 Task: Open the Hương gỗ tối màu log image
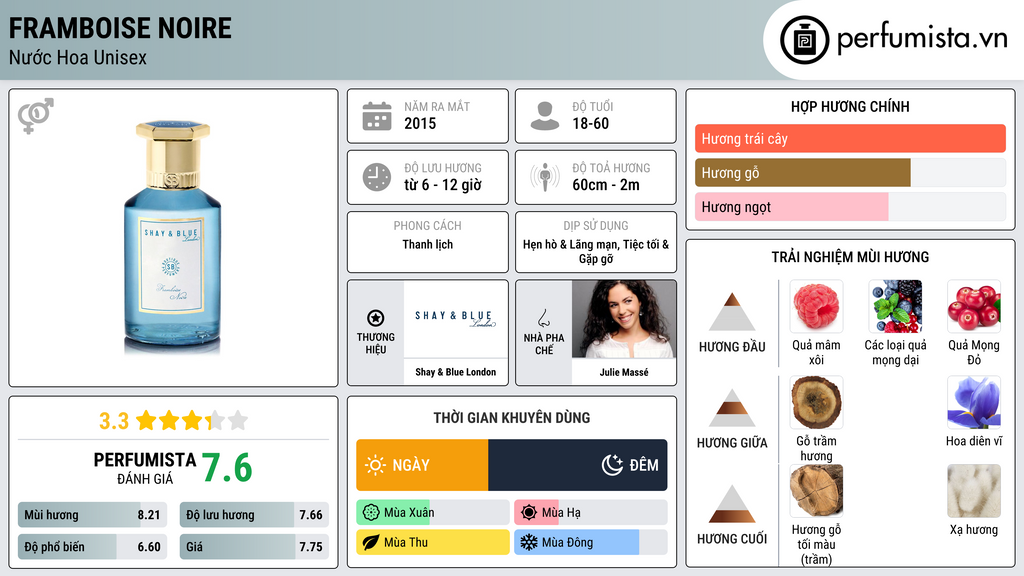click(x=816, y=491)
